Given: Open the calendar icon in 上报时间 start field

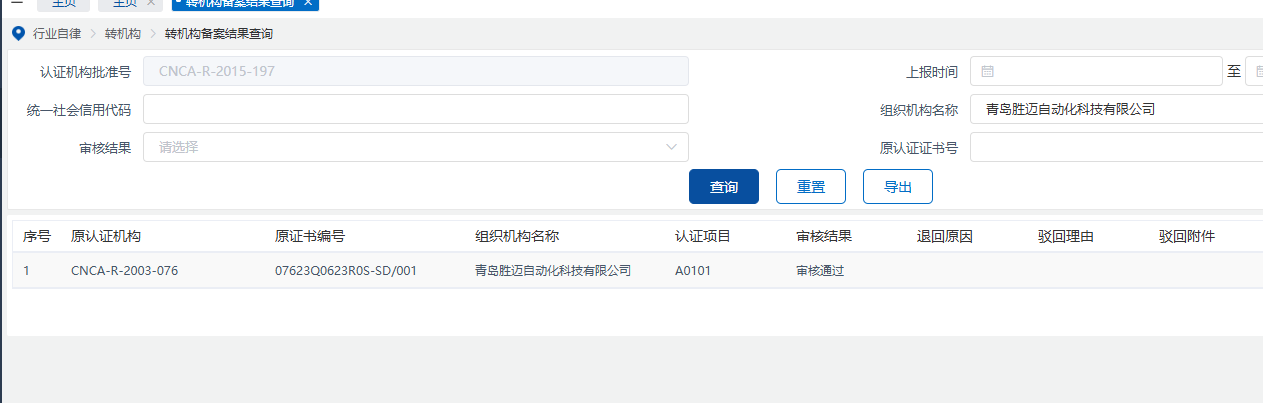Looking at the screenshot, I should coord(987,72).
